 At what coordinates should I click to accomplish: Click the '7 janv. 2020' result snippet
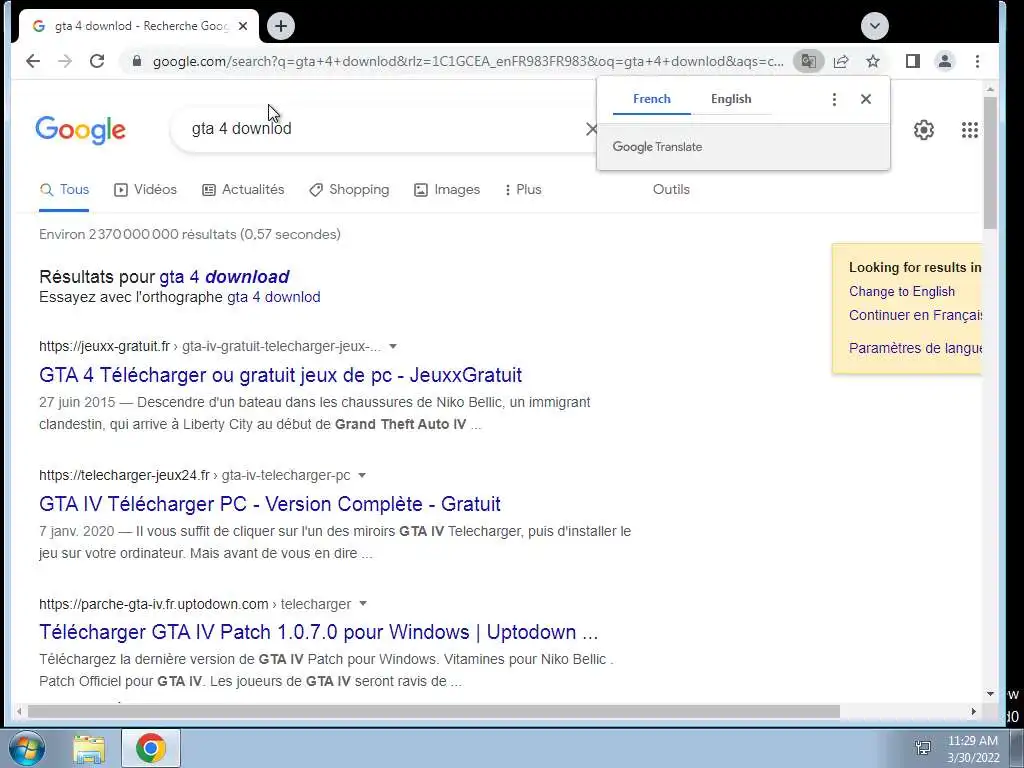[335, 542]
